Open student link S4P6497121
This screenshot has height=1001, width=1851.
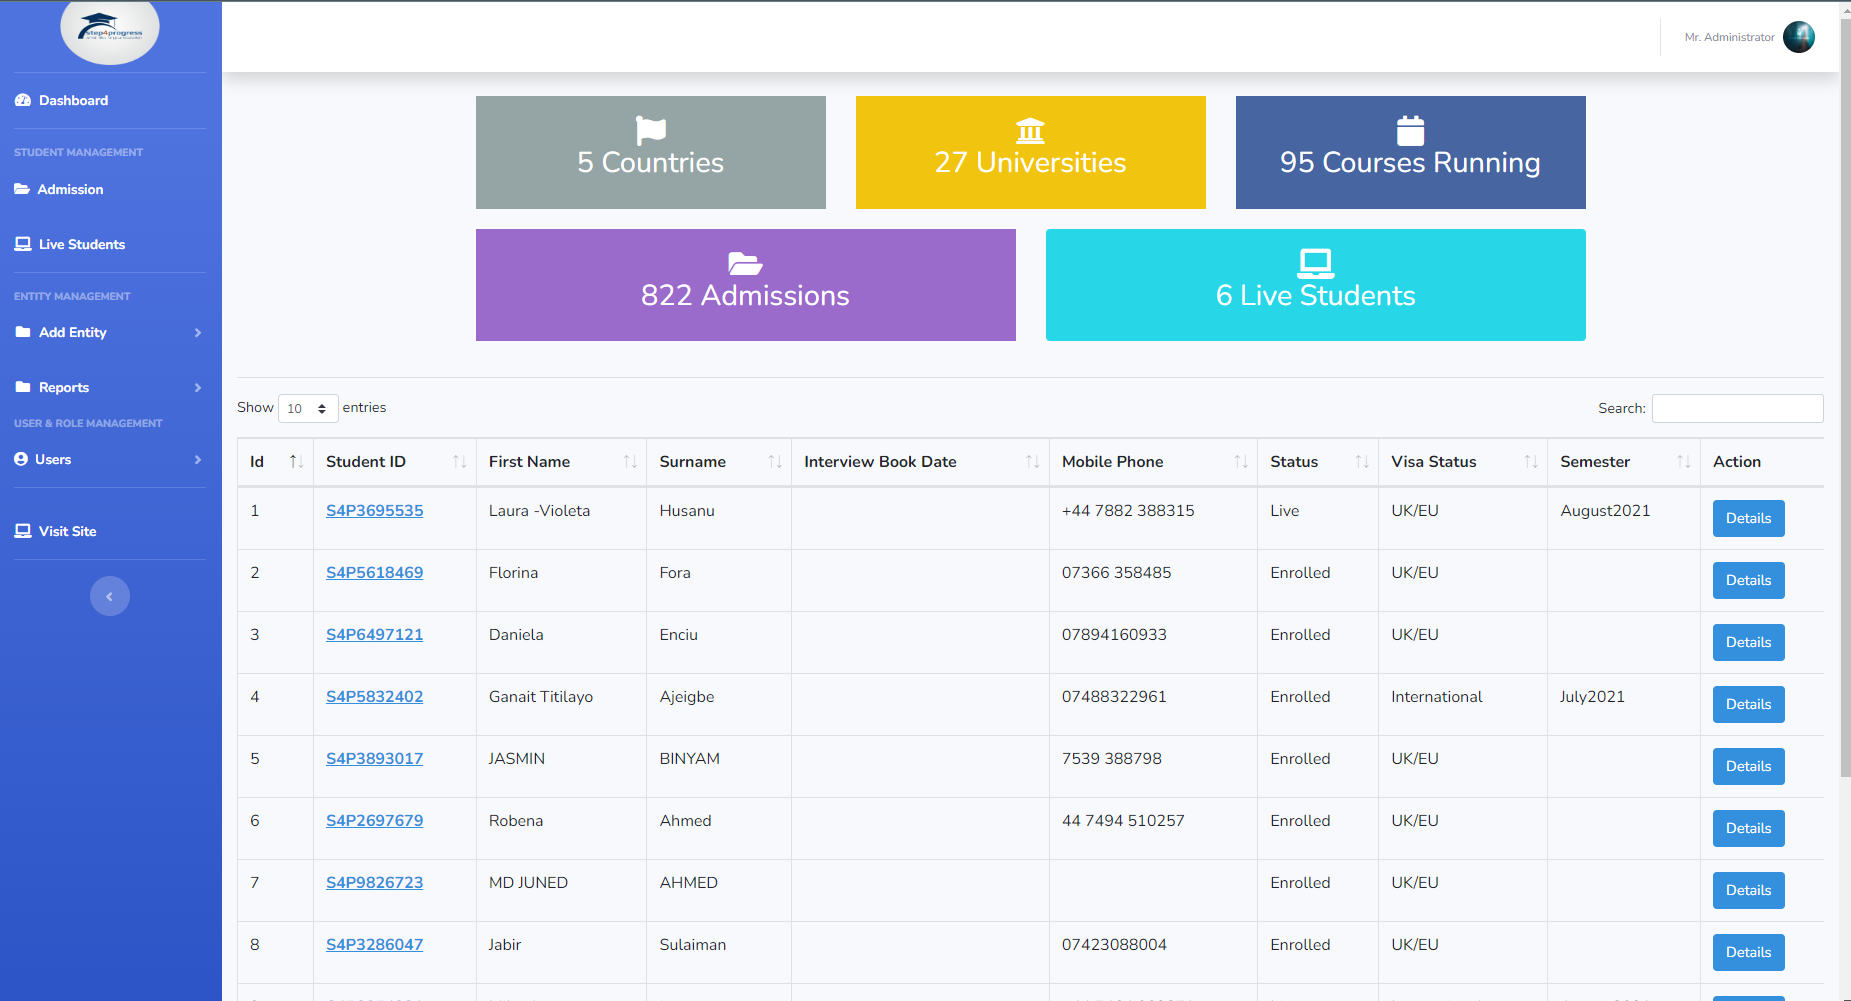374,634
